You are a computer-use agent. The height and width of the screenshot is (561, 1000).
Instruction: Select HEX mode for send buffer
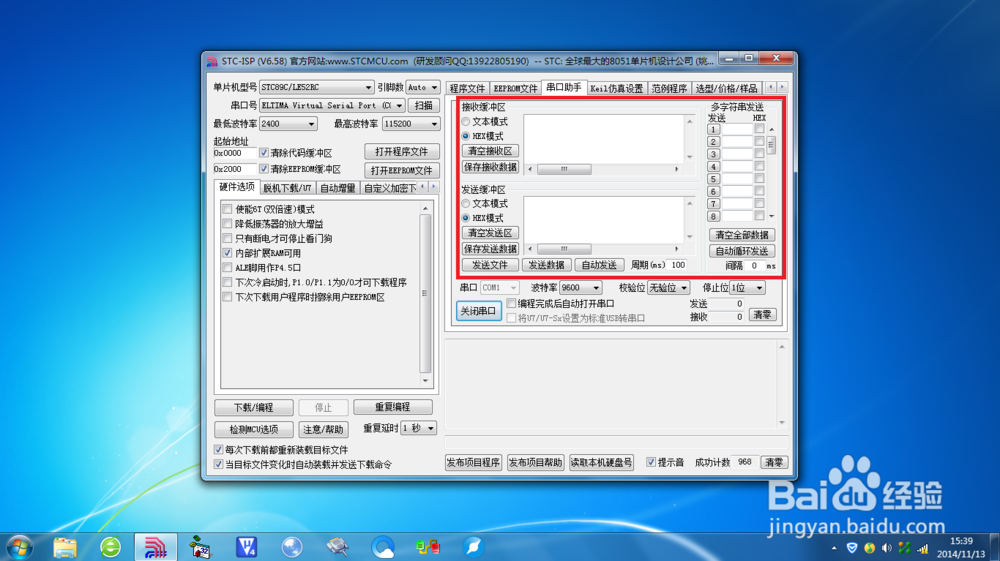[x=466, y=218]
